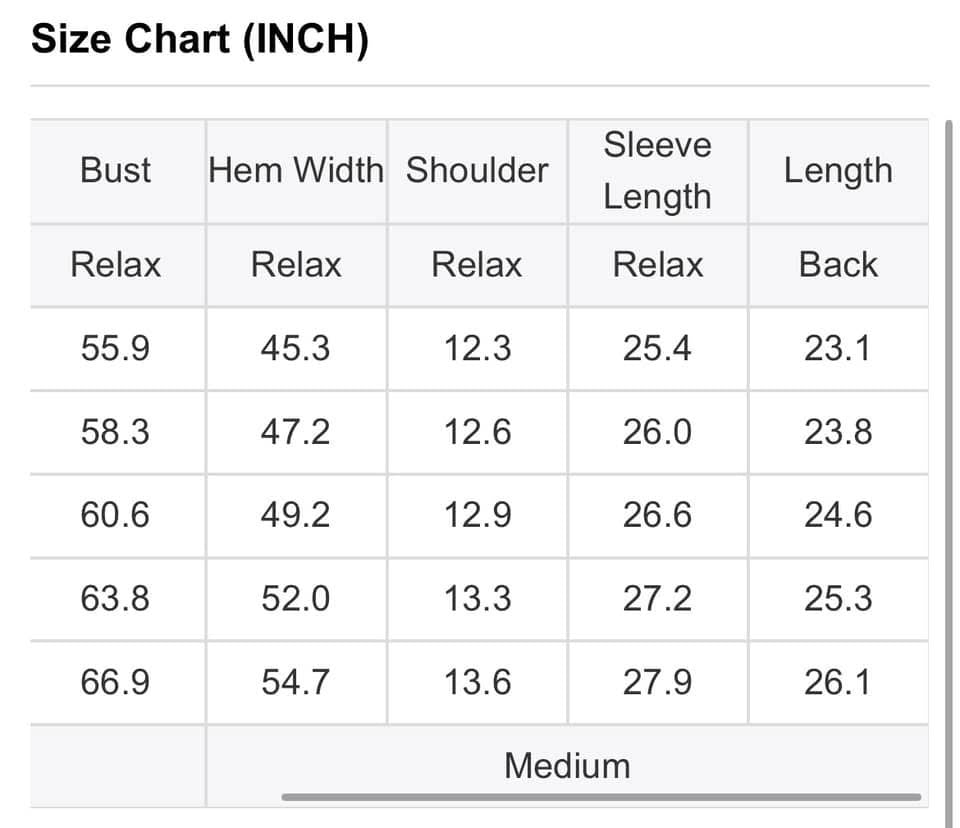Viewport: 960px width, 828px height.
Task: Click shoulder value 12.9
Action: point(478,514)
